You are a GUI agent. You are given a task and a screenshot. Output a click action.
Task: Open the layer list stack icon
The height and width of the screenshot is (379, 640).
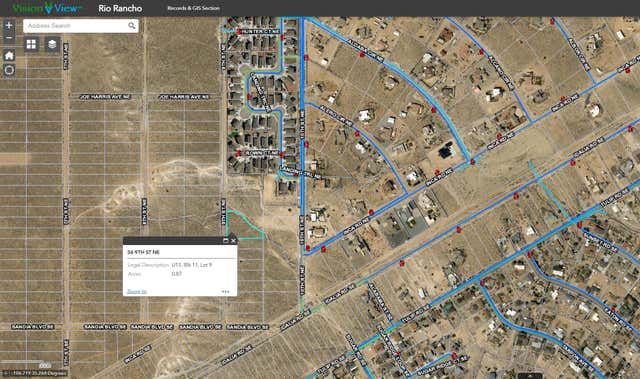tap(52, 44)
